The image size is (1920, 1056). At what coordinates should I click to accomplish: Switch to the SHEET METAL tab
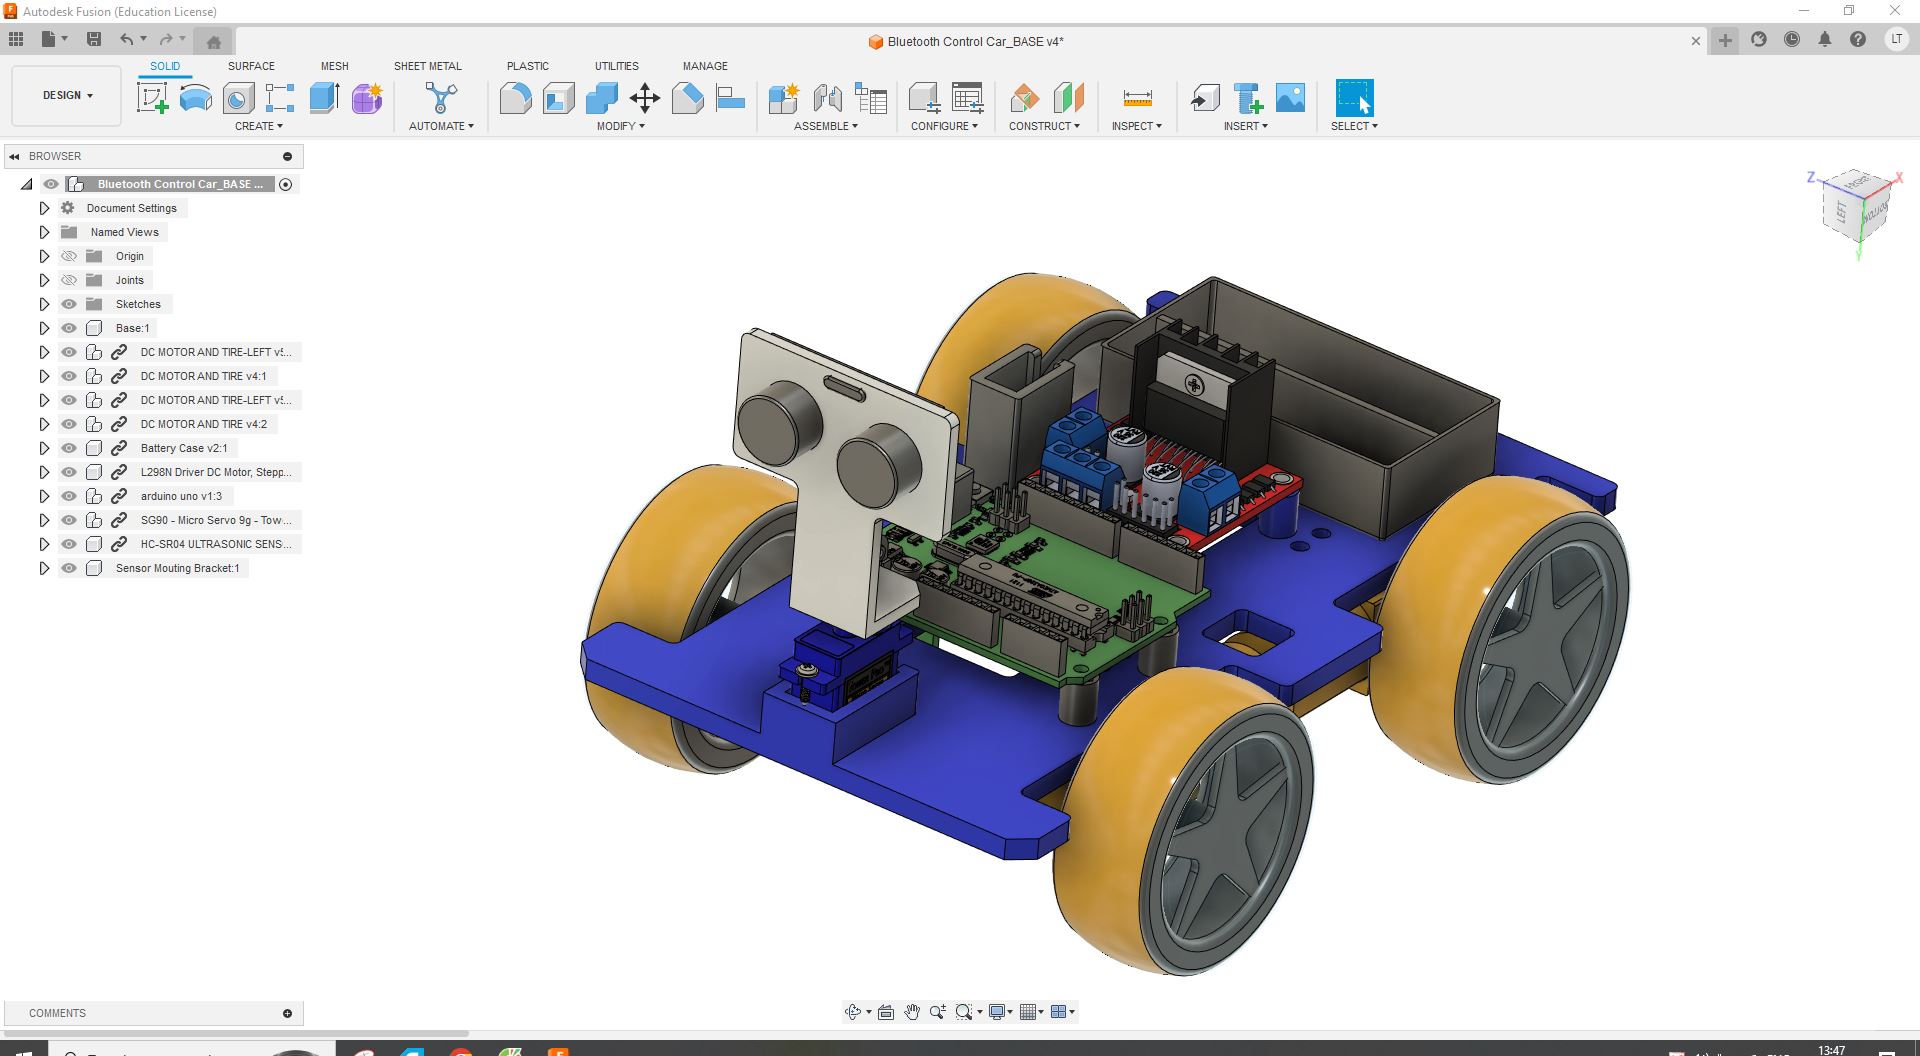[x=427, y=66]
